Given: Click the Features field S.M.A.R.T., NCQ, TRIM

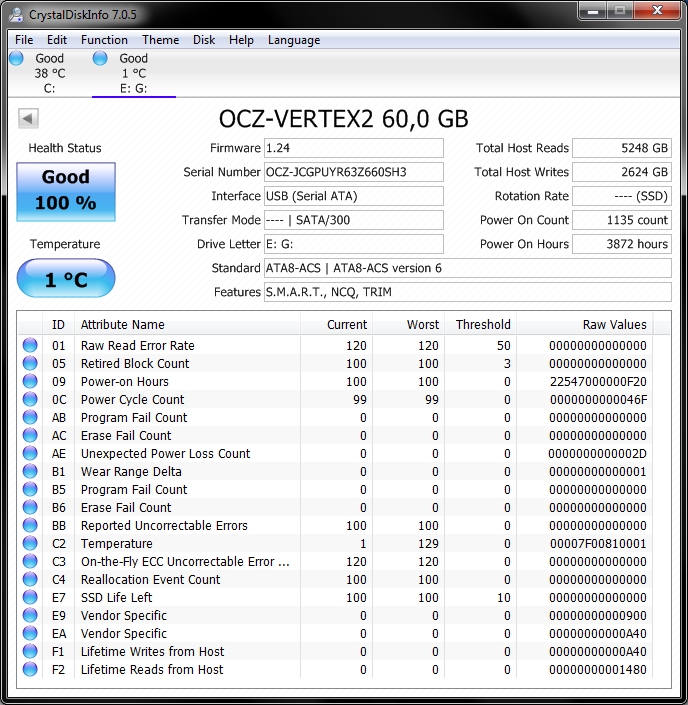Looking at the screenshot, I should click(468, 292).
